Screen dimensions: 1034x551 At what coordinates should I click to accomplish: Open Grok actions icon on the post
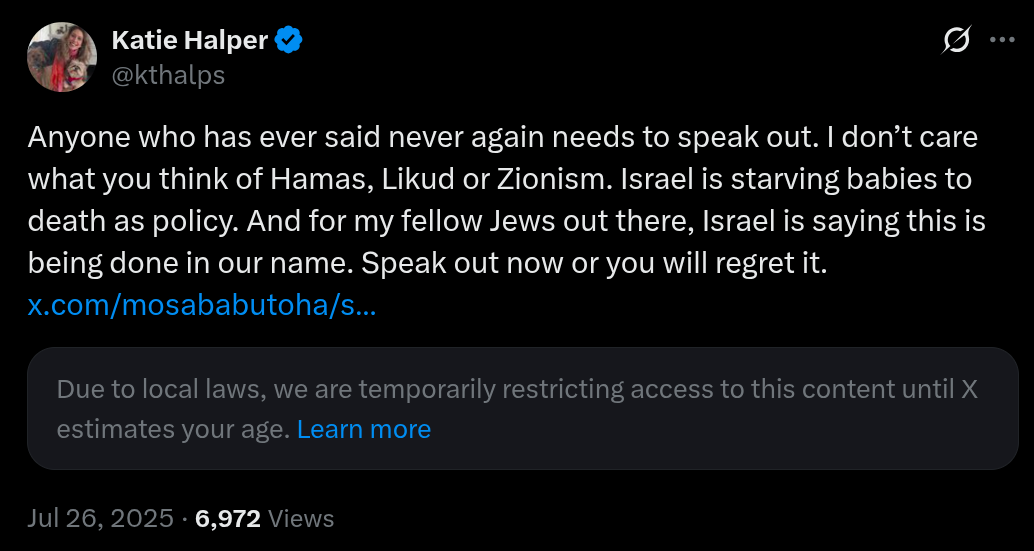click(x=956, y=40)
